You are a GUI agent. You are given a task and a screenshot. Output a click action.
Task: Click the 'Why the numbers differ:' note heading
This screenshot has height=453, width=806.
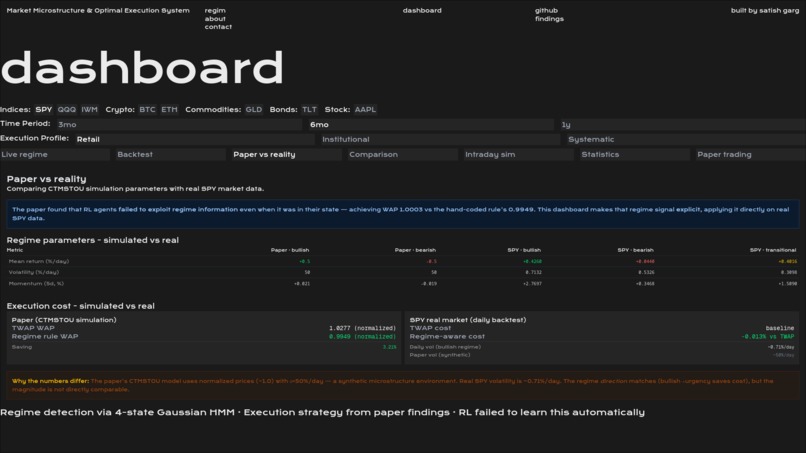(x=50, y=381)
